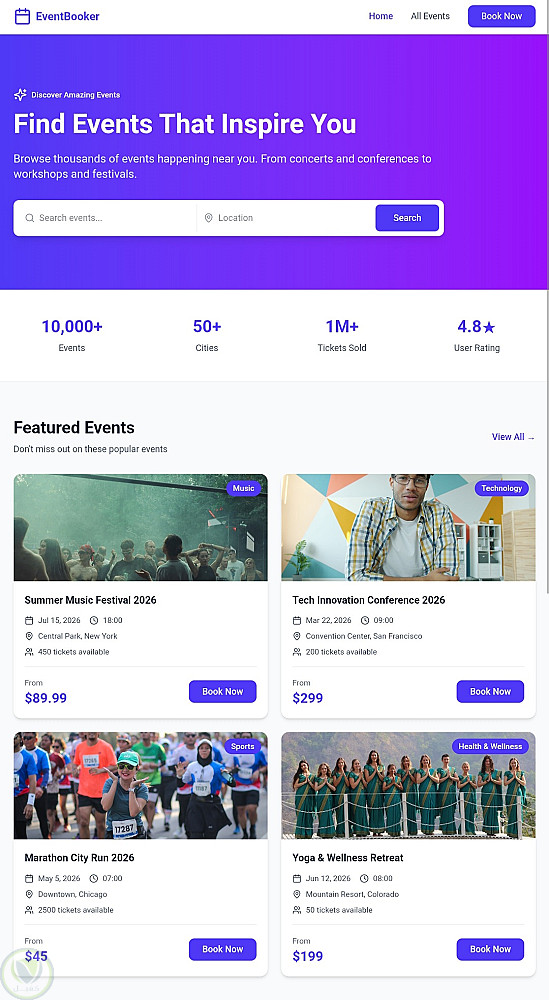549x1000 pixels.
Task: Click the pin icon beside Downtown, Chicago
Action: click(29, 895)
